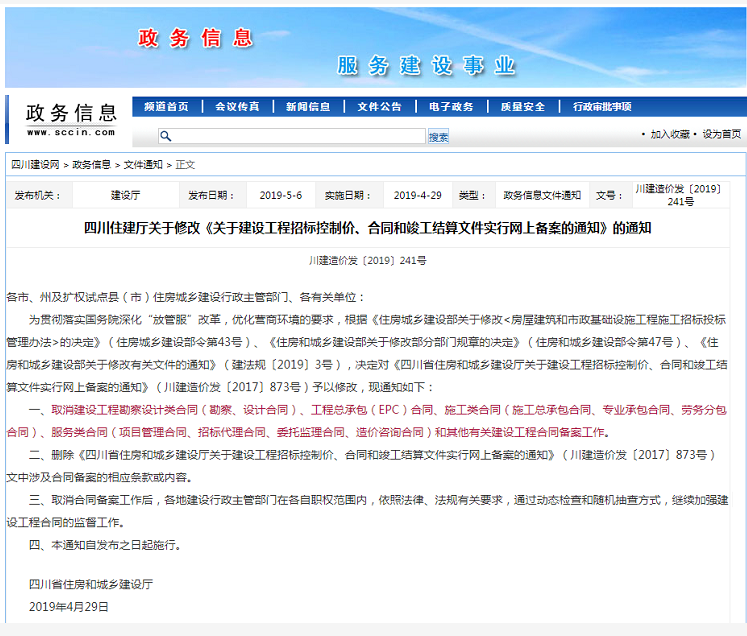Click inside the search text field
The image size is (747, 636).
tap(300, 136)
